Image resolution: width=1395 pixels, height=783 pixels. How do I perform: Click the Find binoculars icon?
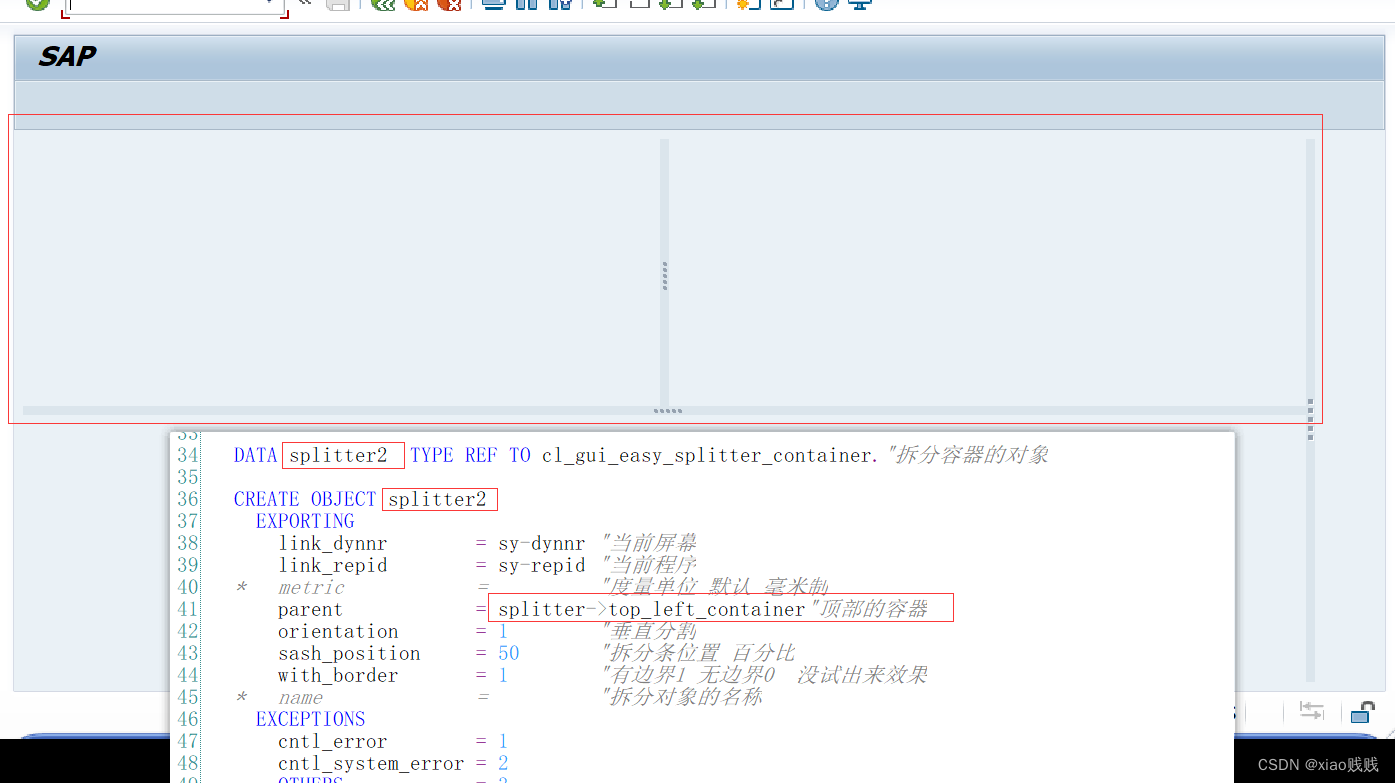[x=526, y=4]
